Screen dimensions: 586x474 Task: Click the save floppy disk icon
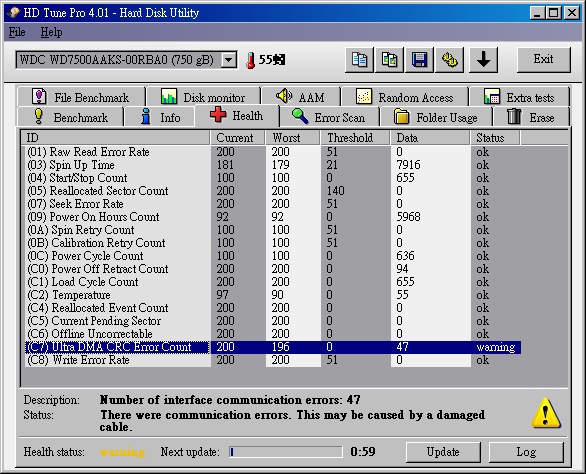pos(419,60)
